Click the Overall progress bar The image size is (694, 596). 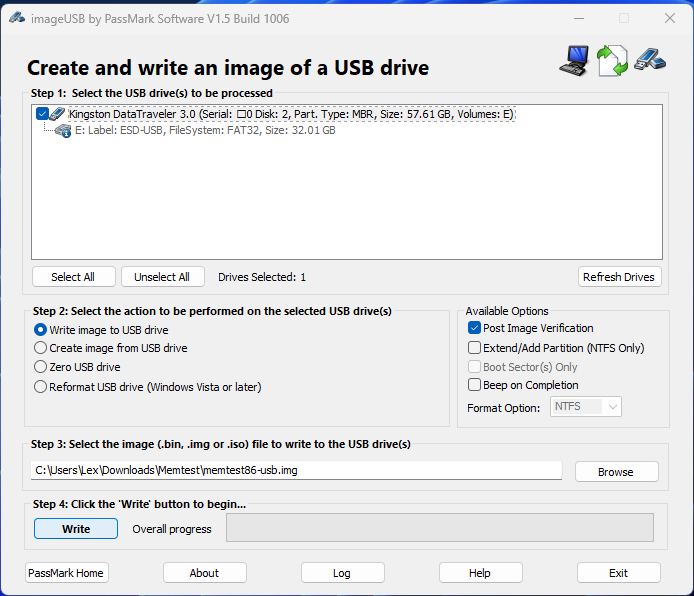(440, 527)
